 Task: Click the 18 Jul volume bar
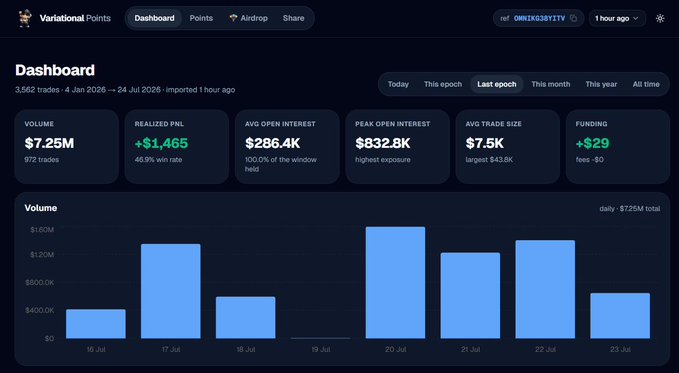[x=246, y=318]
